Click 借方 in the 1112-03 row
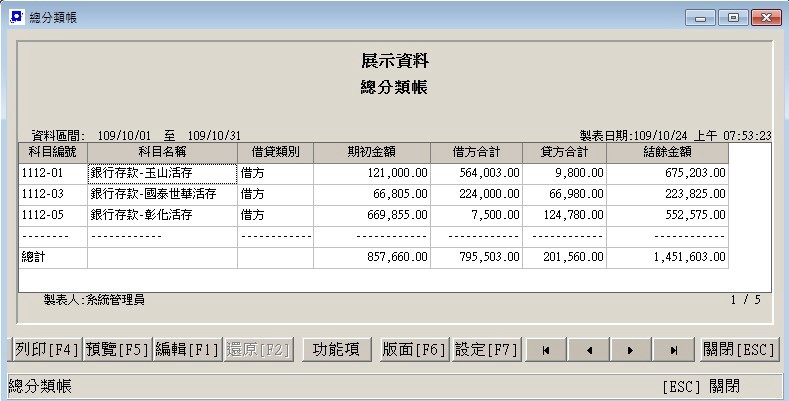 [275, 194]
